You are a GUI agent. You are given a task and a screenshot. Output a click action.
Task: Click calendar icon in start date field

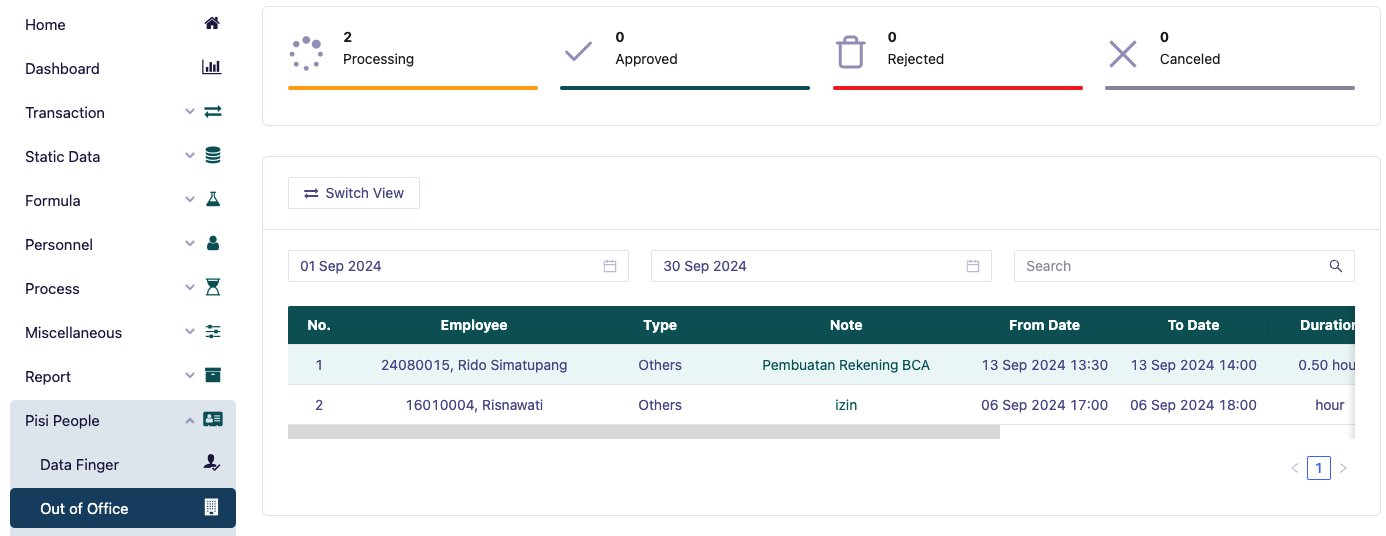(x=610, y=266)
